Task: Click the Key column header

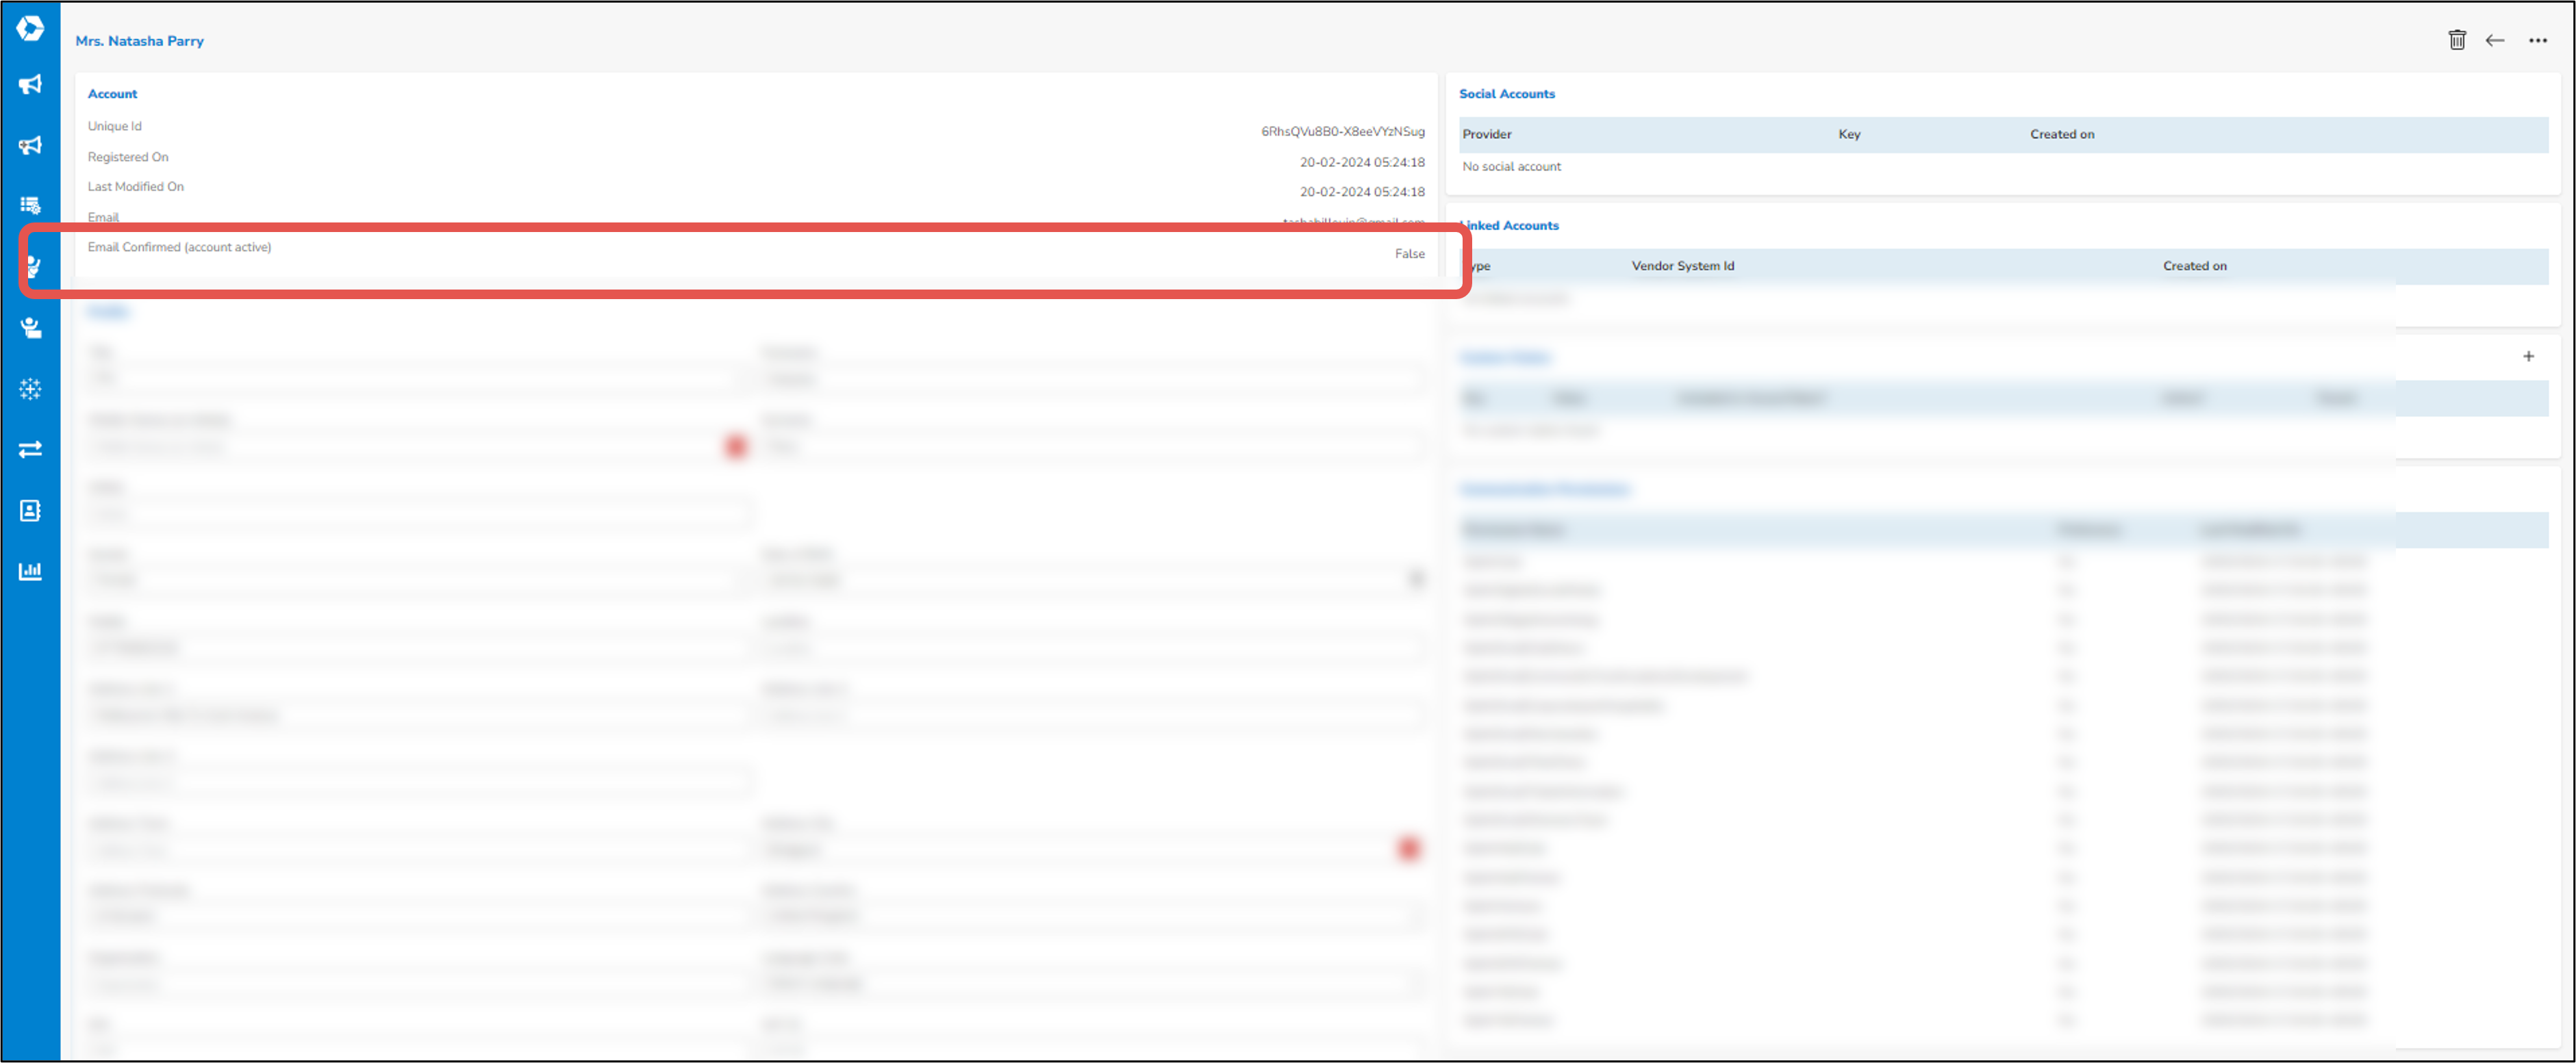Action: pos(1849,134)
